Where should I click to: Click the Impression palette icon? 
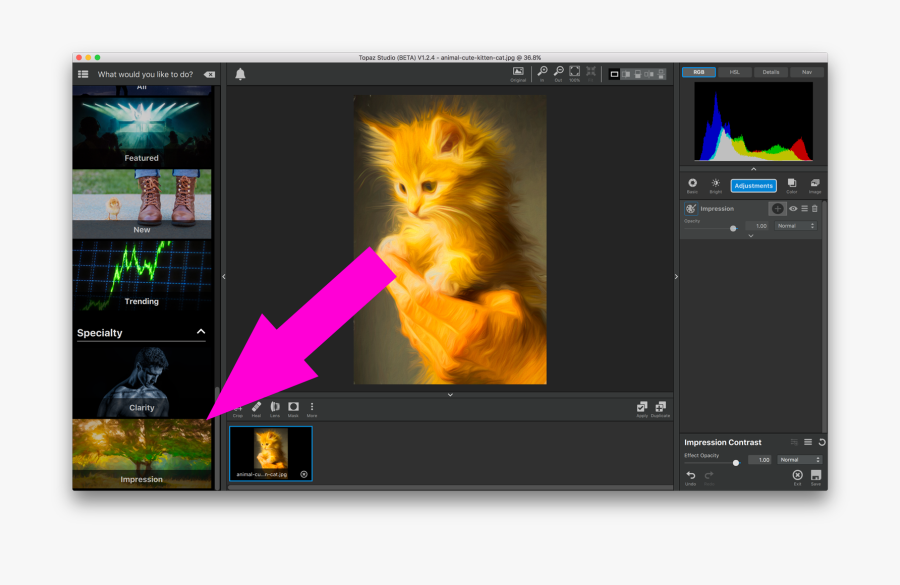pyautogui.click(x=691, y=208)
